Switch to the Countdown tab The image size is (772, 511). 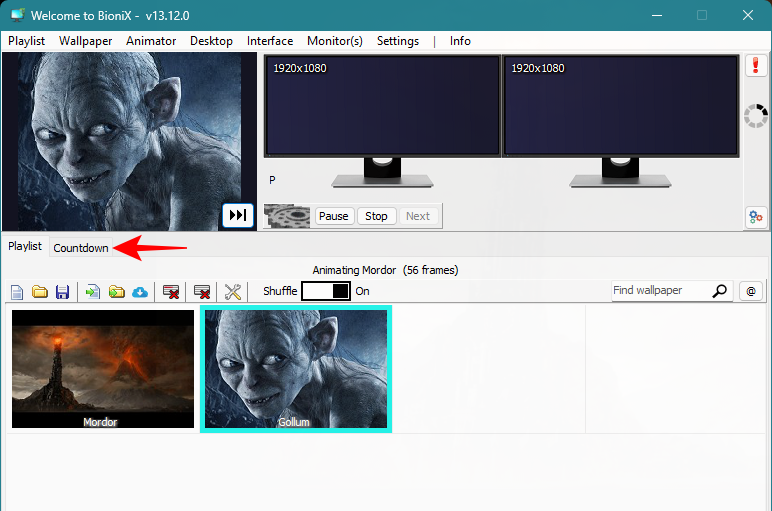tap(81, 248)
